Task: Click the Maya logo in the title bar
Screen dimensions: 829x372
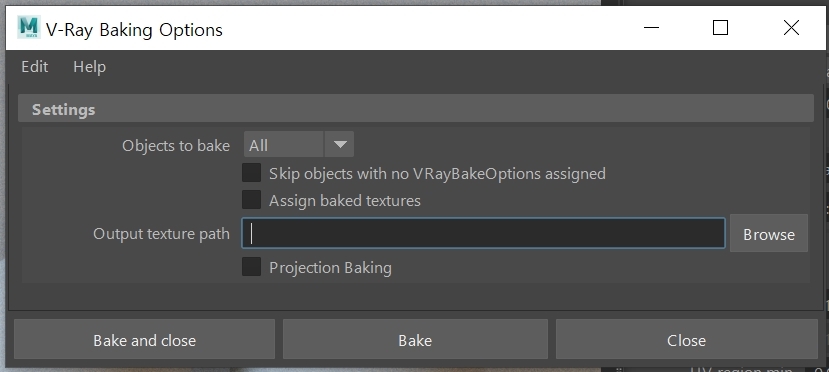Action: coord(29,27)
